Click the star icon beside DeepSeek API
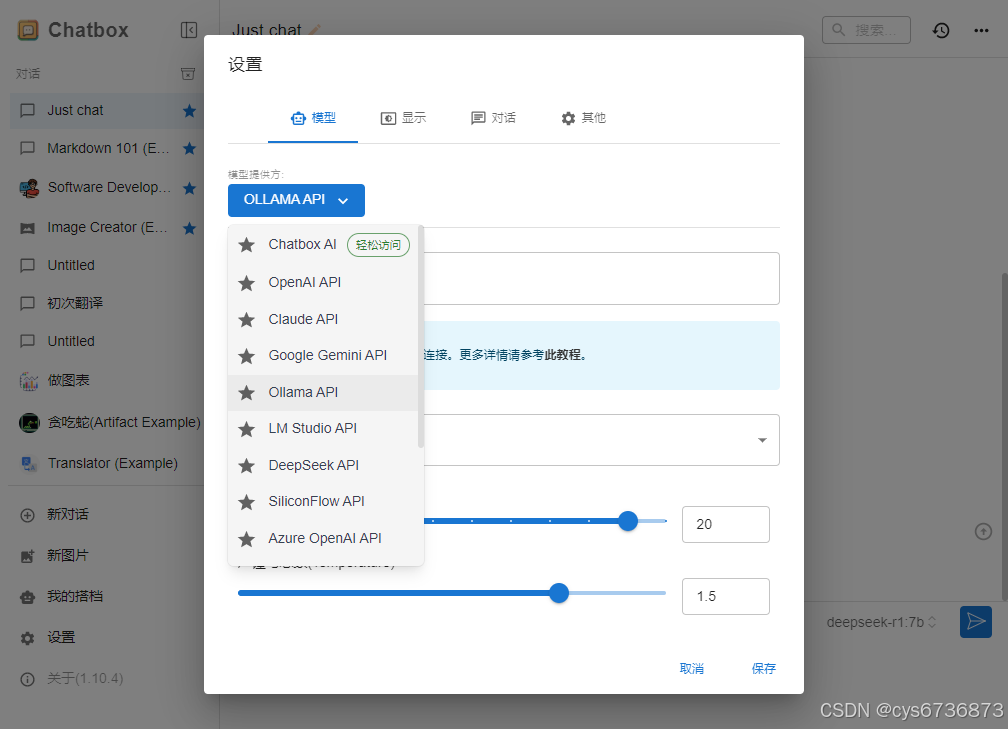Image resolution: width=1008 pixels, height=729 pixels. [246, 466]
